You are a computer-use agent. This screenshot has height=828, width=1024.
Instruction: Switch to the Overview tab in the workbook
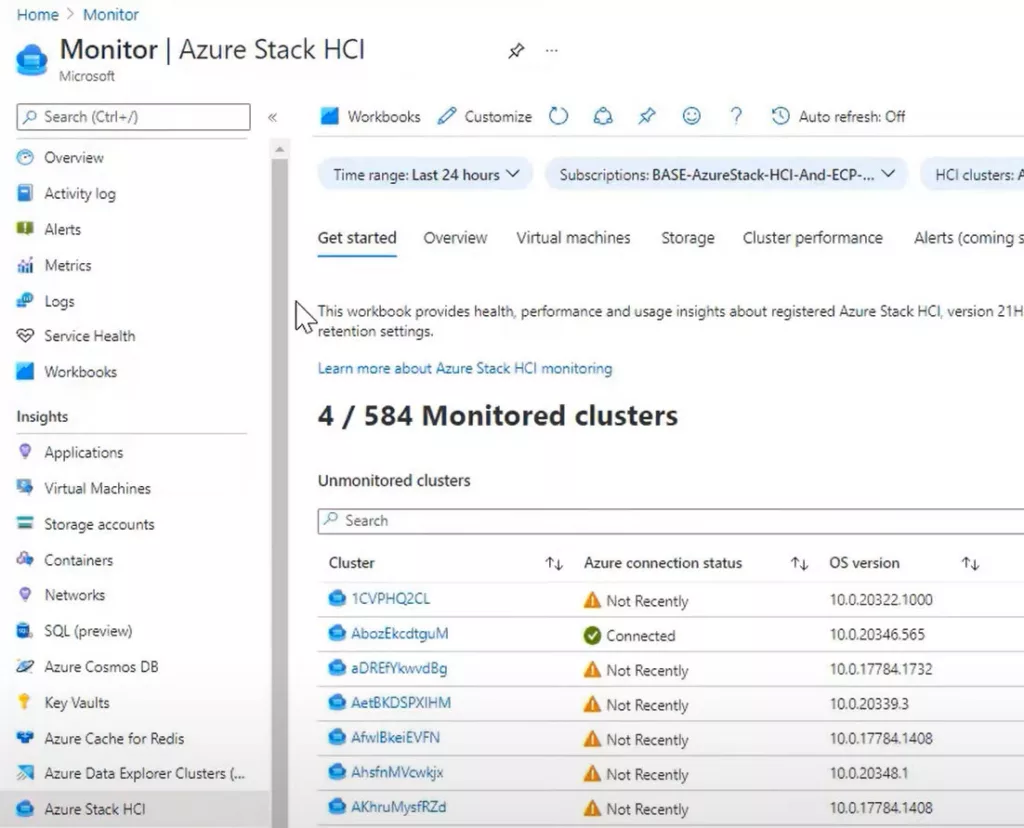tap(455, 238)
